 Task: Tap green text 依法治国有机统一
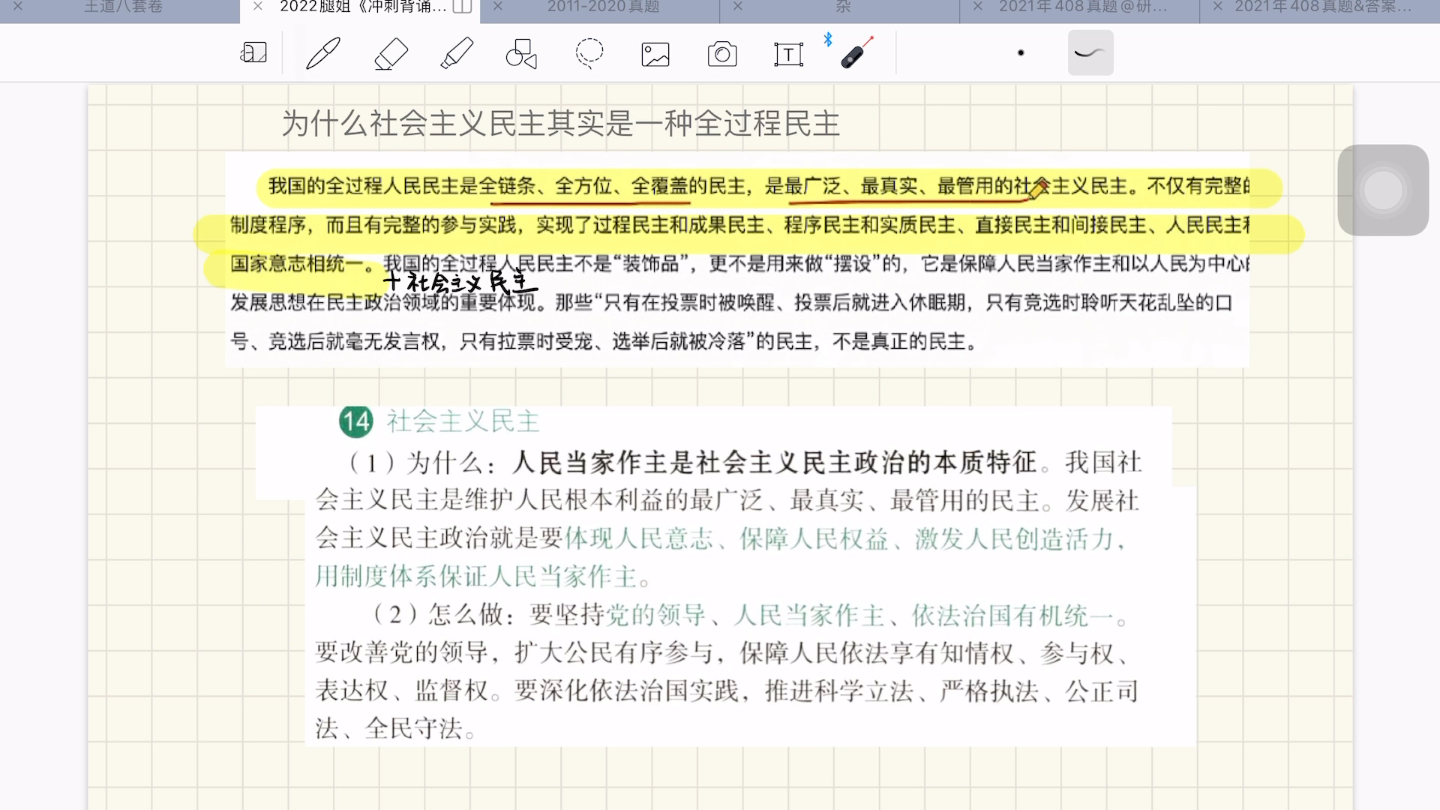[1013, 616]
